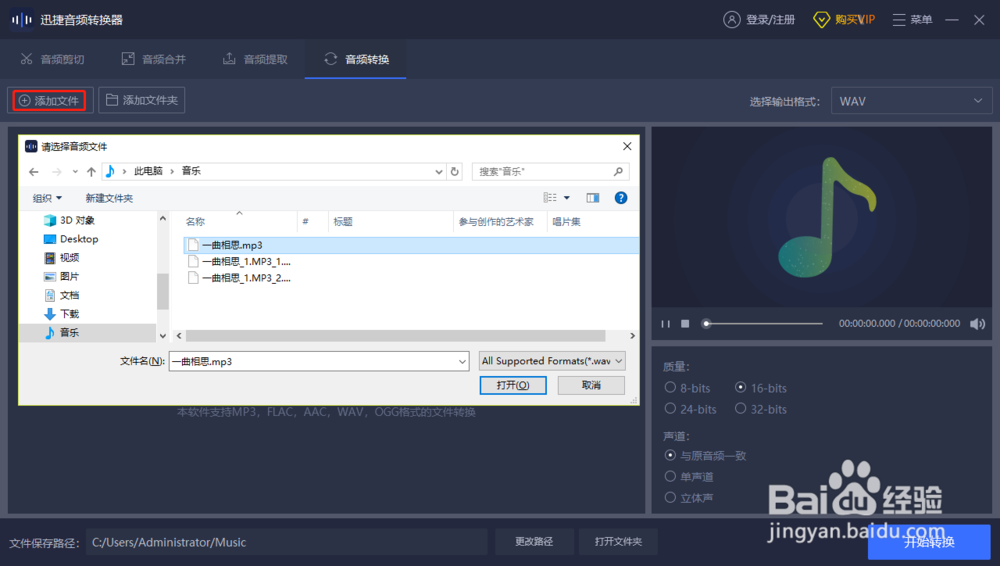Click the 取消 button
The image size is (1000, 566).
coord(591,385)
